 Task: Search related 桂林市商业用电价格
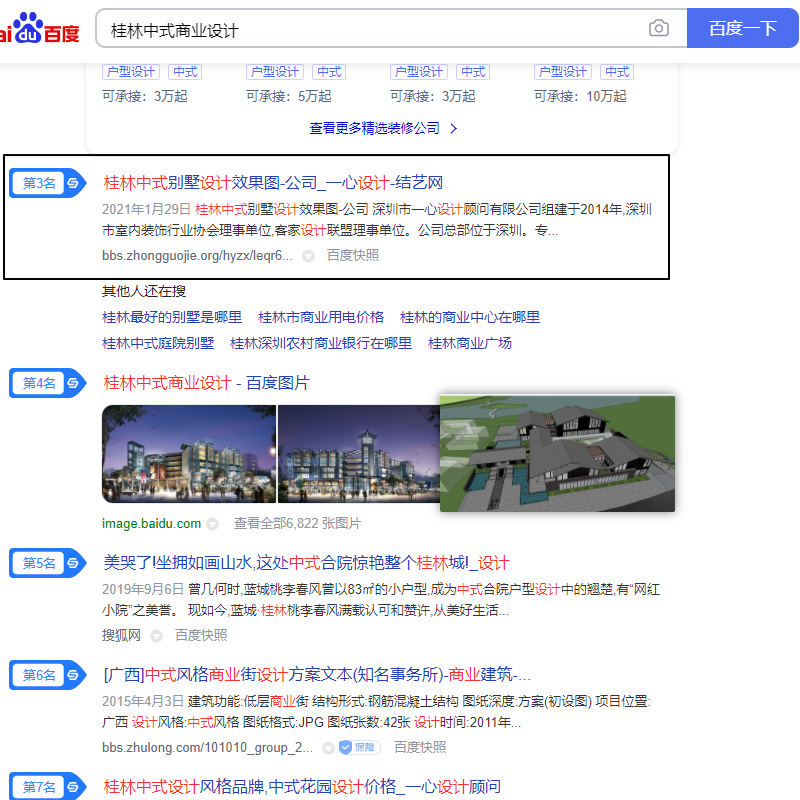point(321,317)
